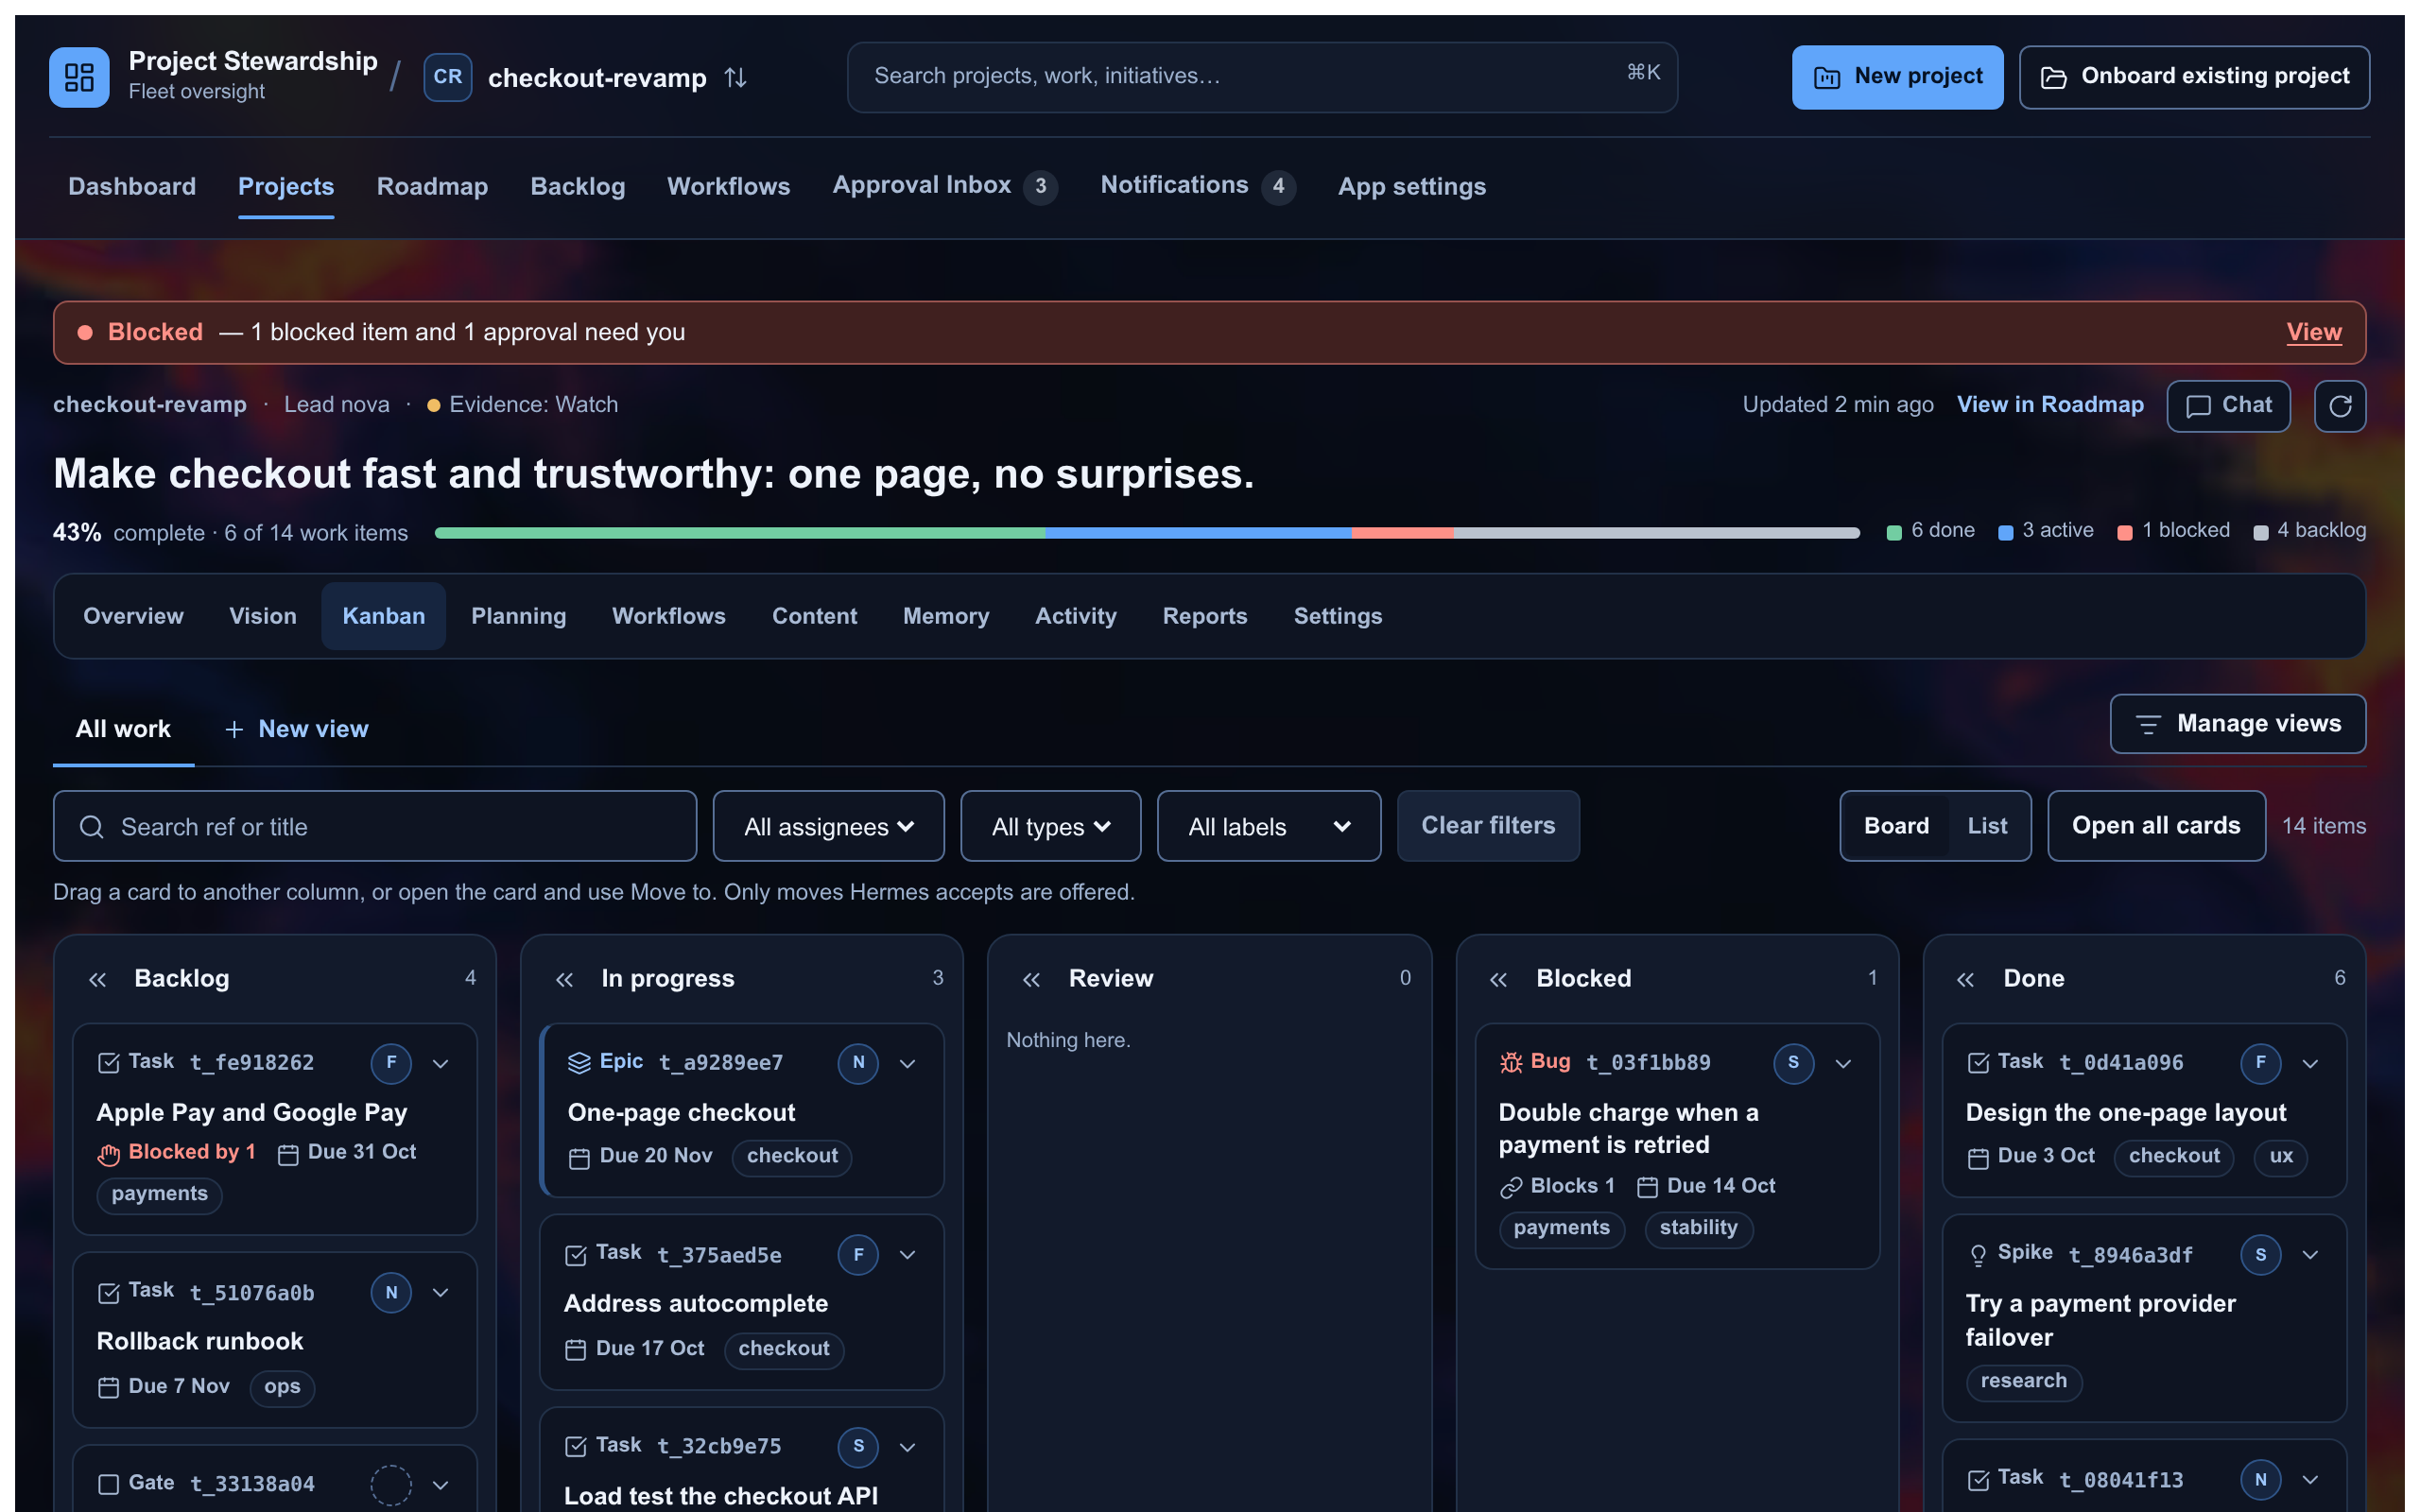Click the Project Stewardship grid logo icon
2420x1512 pixels.
pos(79,76)
